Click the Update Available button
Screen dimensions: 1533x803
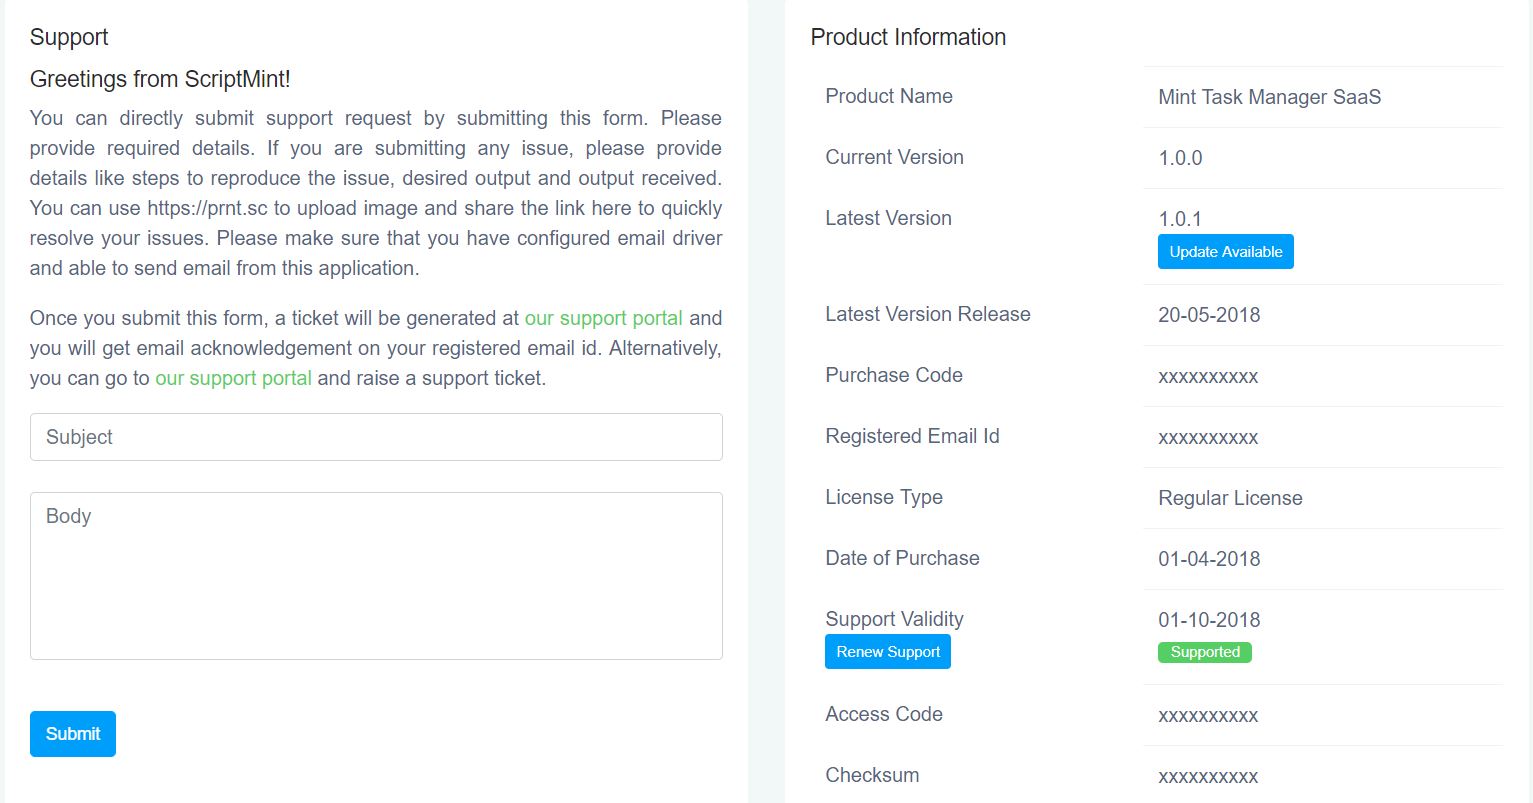[x=1226, y=252]
